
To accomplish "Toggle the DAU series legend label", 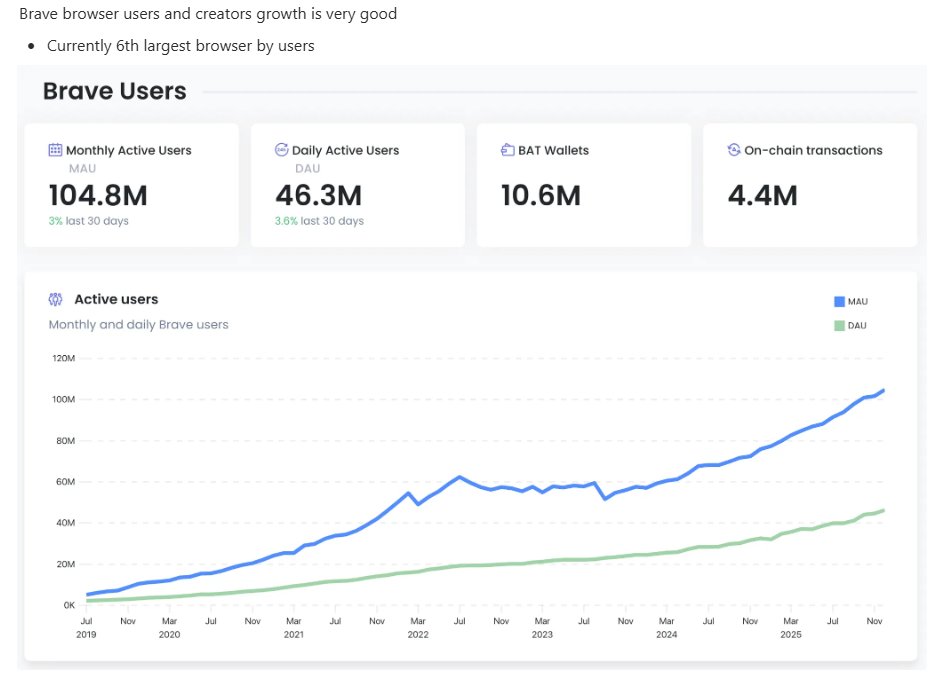I will [x=857, y=325].
